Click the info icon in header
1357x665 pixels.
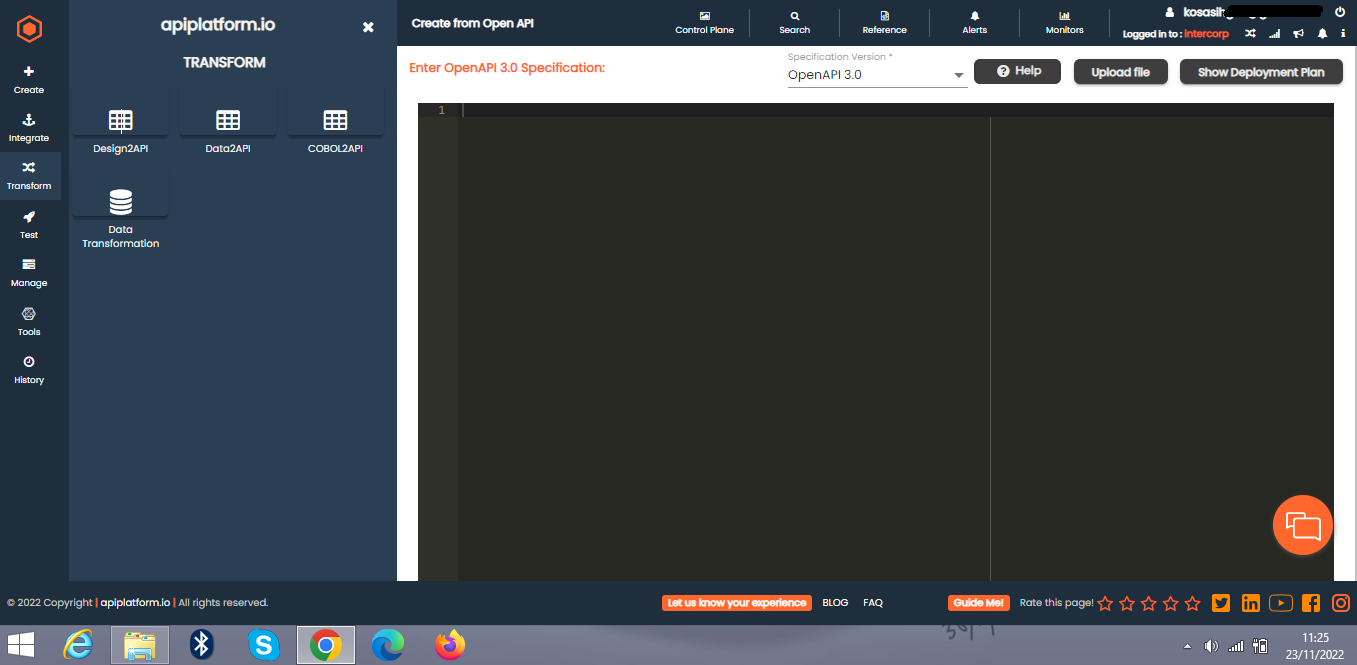(x=1343, y=34)
